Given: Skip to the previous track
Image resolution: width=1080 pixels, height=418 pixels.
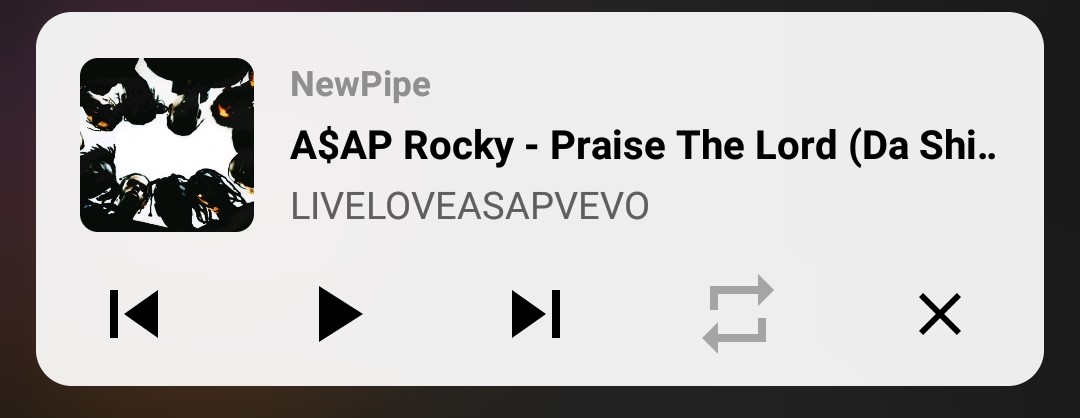Looking at the screenshot, I should (x=134, y=314).
